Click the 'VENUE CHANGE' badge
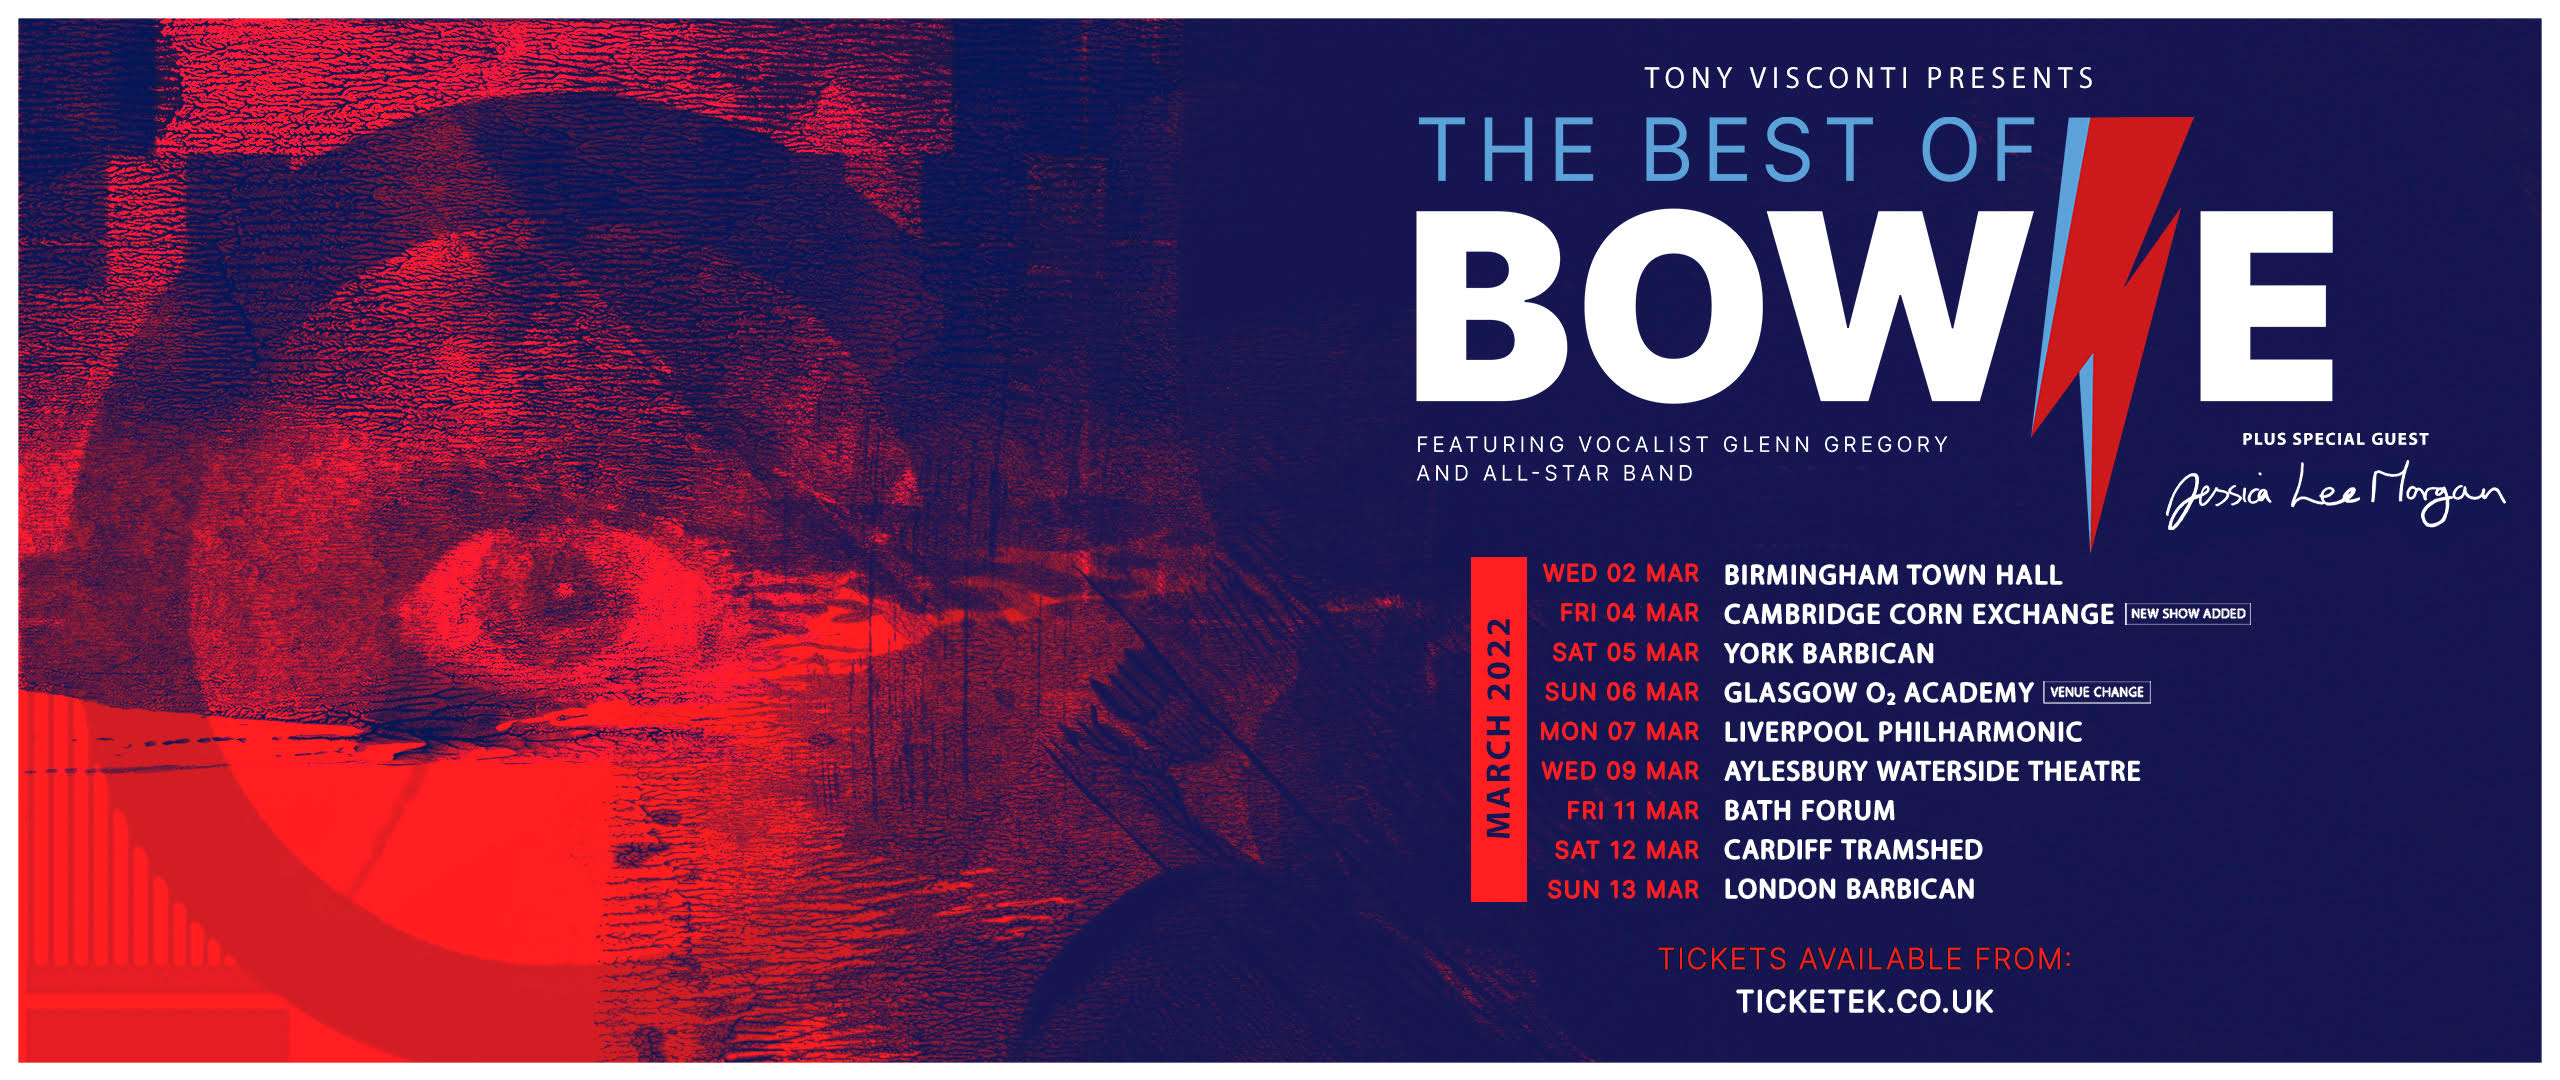 point(2097,692)
